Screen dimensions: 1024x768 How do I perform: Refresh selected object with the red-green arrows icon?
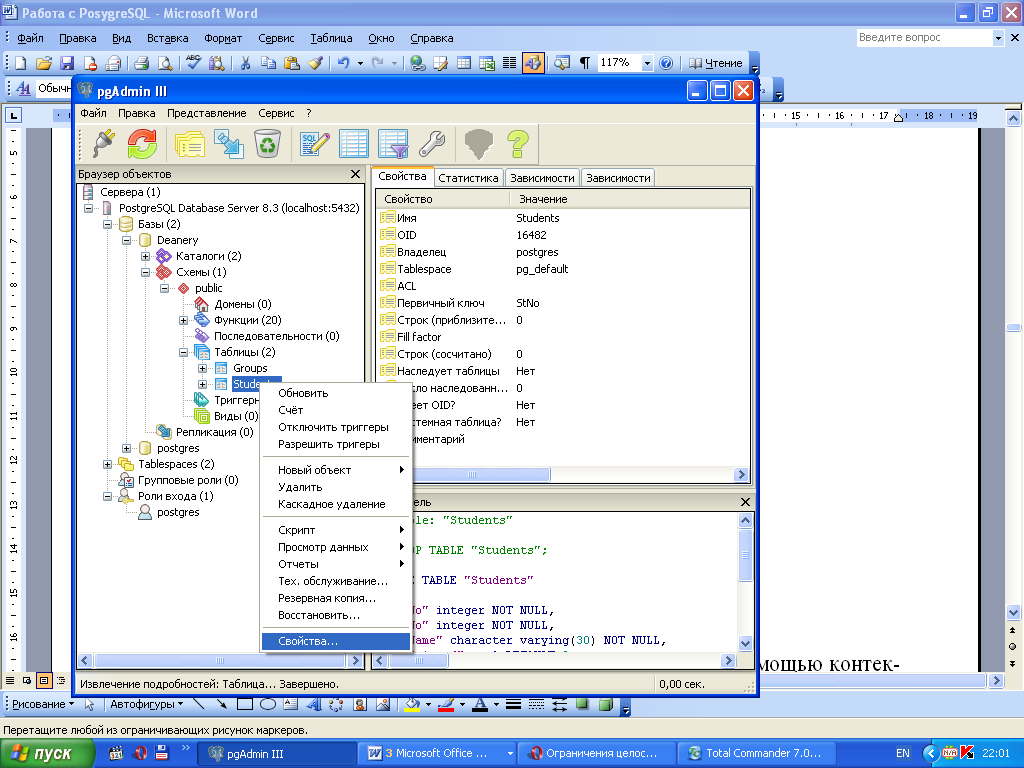coord(142,144)
